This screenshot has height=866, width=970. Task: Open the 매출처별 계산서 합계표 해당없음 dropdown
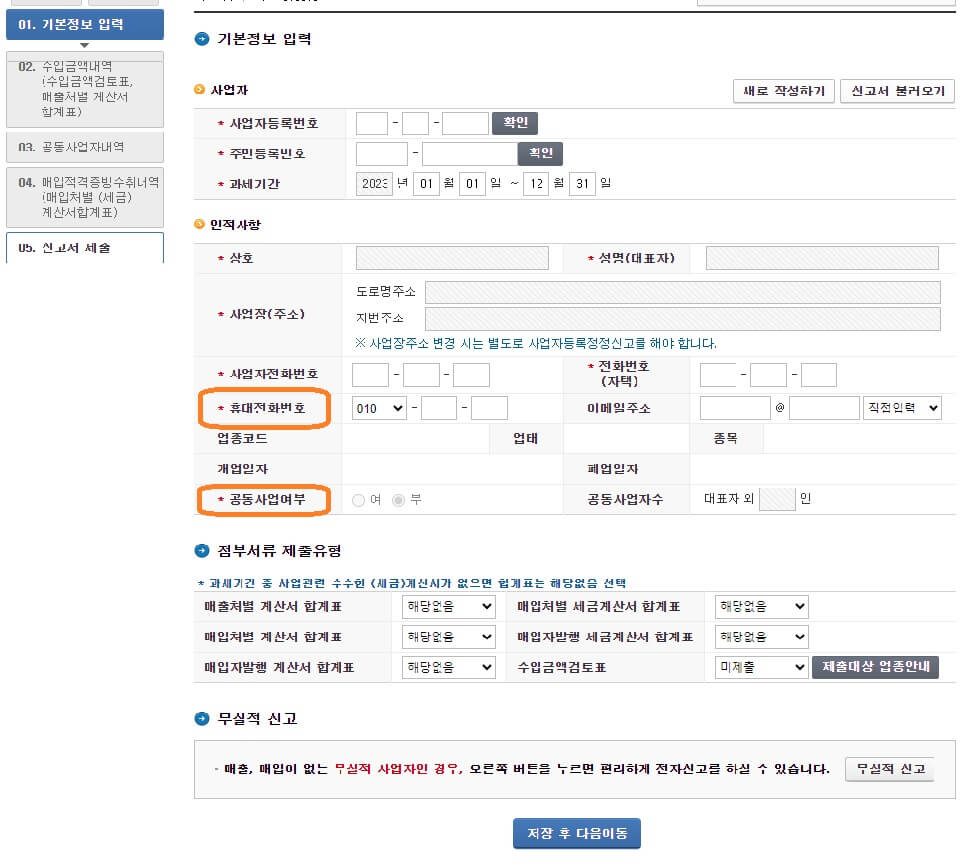pyautogui.click(x=447, y=606)
